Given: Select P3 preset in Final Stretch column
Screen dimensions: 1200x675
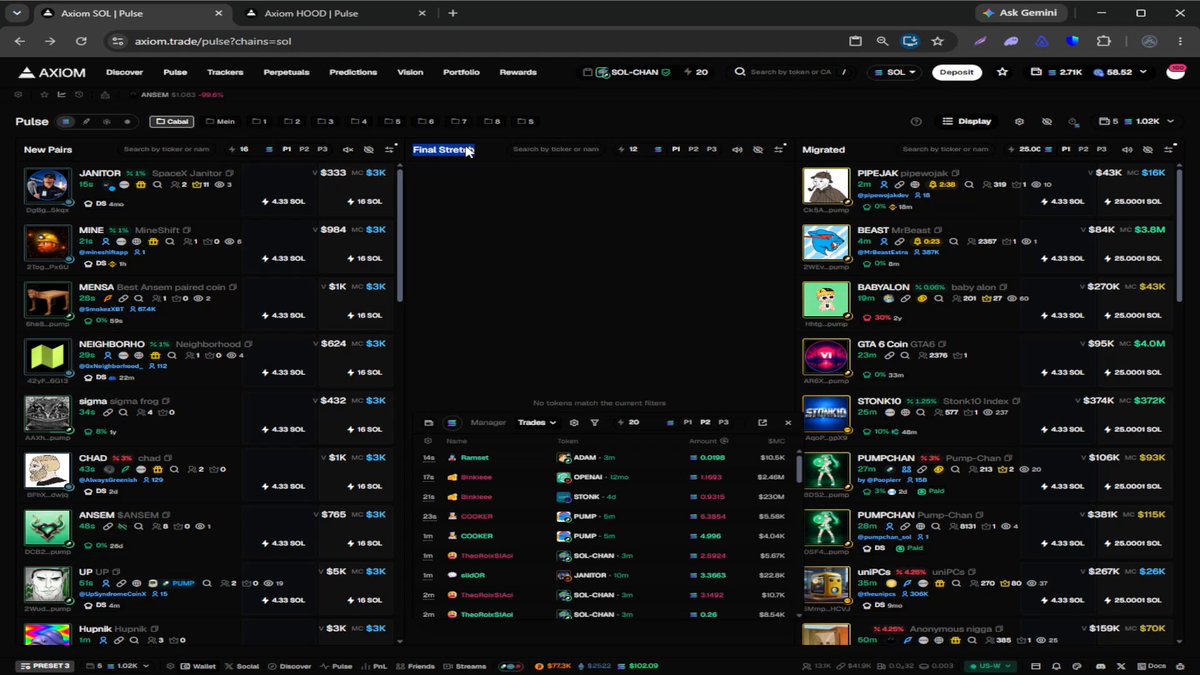Looking at the screenshot, I should point(711,149).
